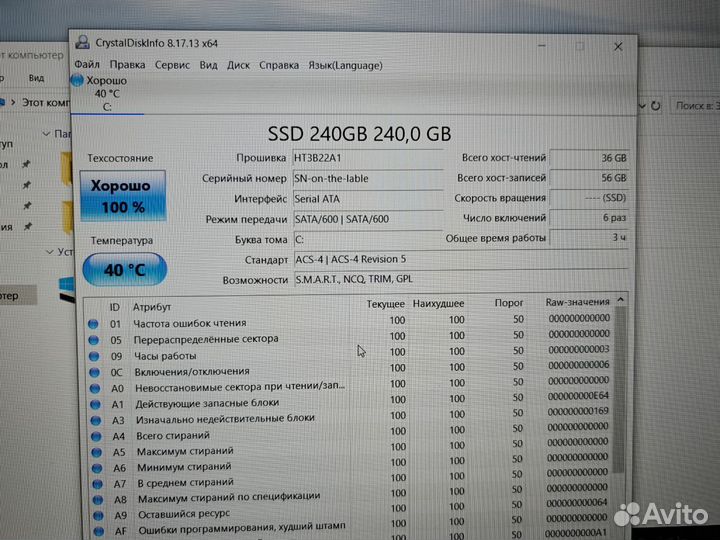Image resolution: width=720 pixels, height=540 pixels.
Task: Click status icon of attribute 0C Включения/отключения
Action: (95, 372)
